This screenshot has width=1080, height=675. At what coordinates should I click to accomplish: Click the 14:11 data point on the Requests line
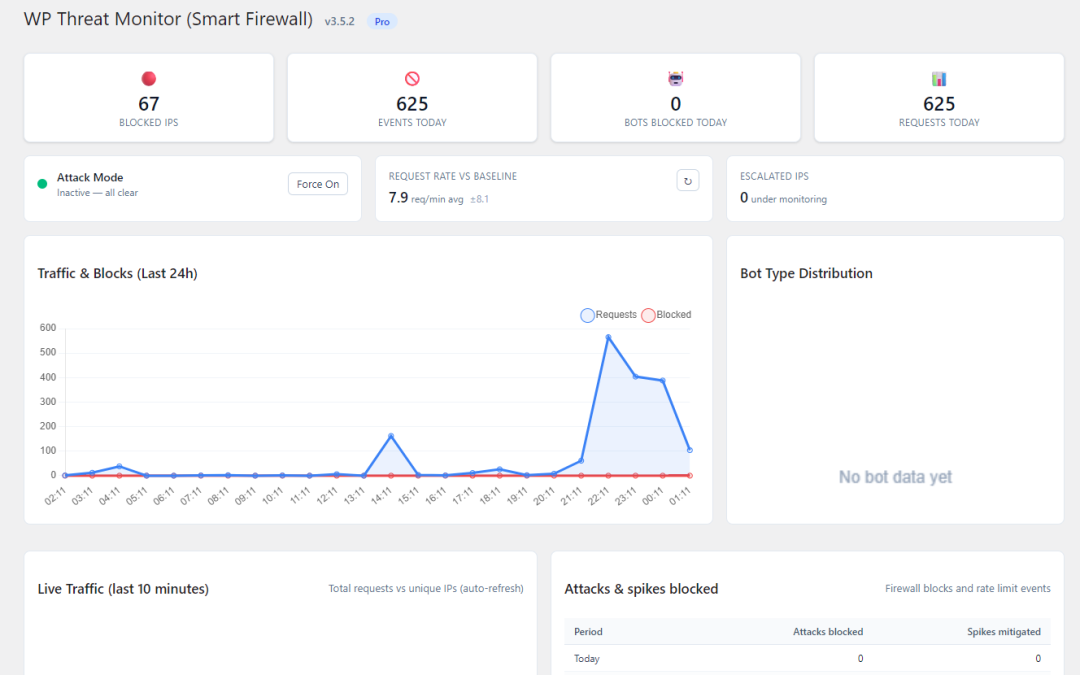pos(391,436)
